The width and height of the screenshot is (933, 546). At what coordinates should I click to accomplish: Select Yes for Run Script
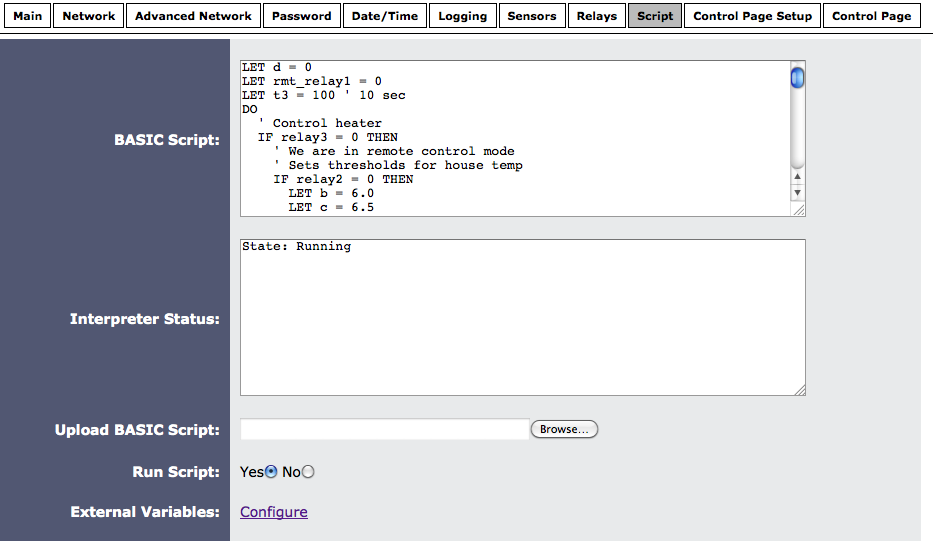[x=271, y=472]
